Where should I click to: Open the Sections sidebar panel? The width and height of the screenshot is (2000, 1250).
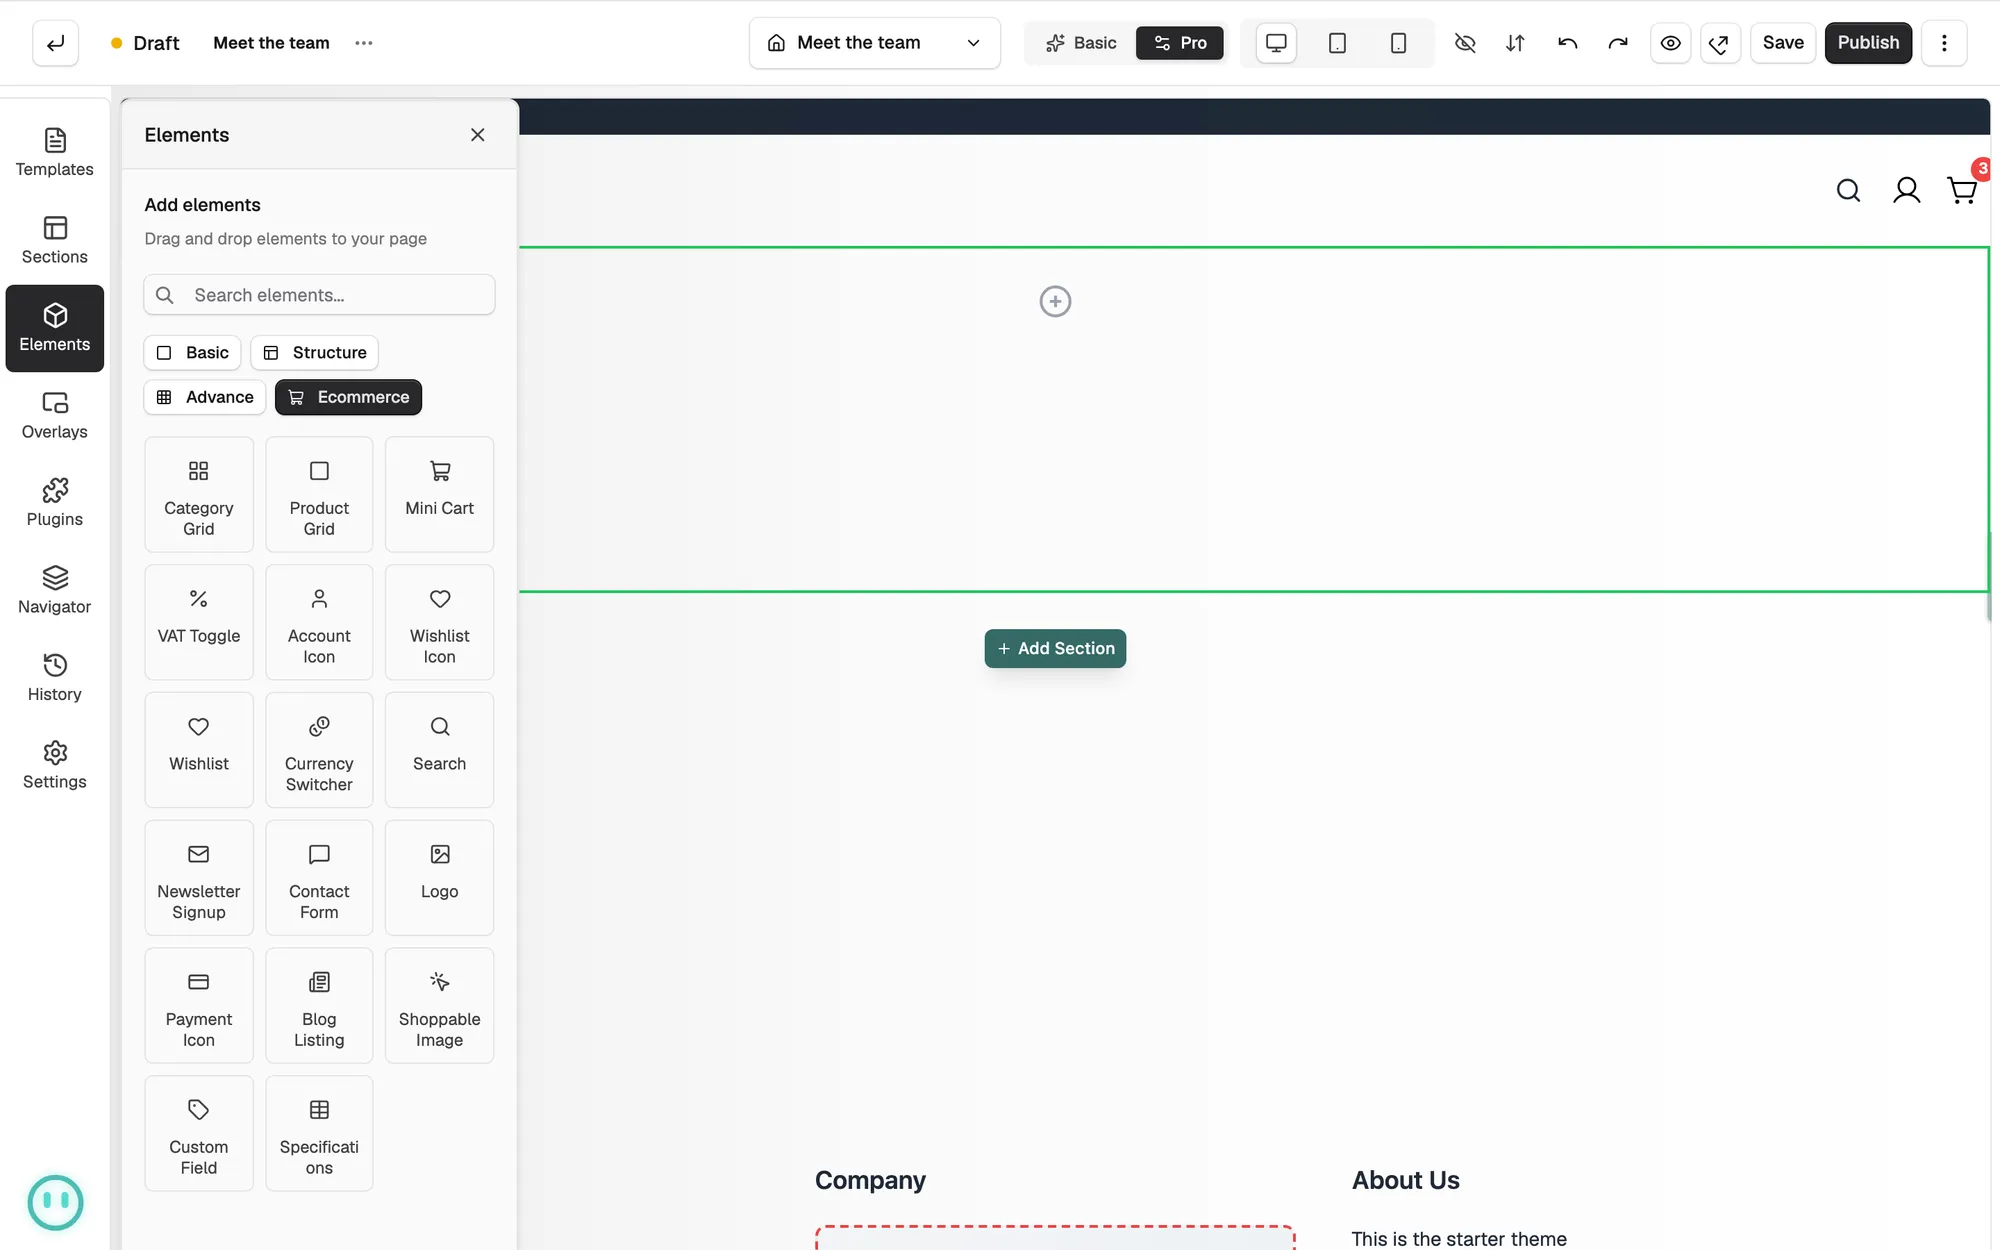click(x=55, y=241)
